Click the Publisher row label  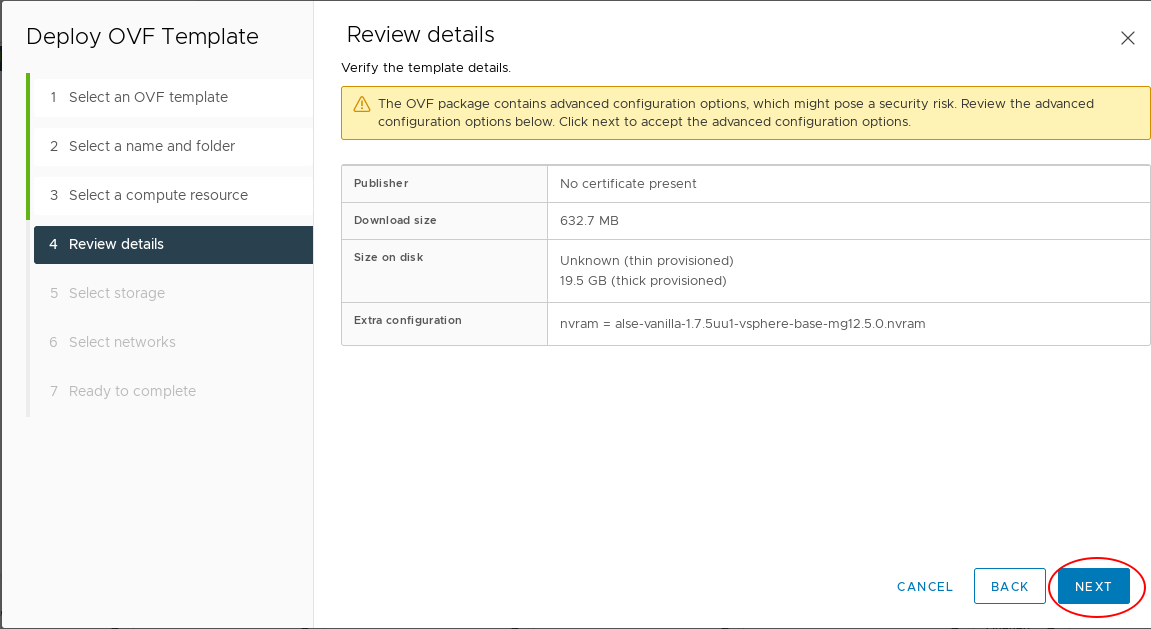[x=381, y=183]
